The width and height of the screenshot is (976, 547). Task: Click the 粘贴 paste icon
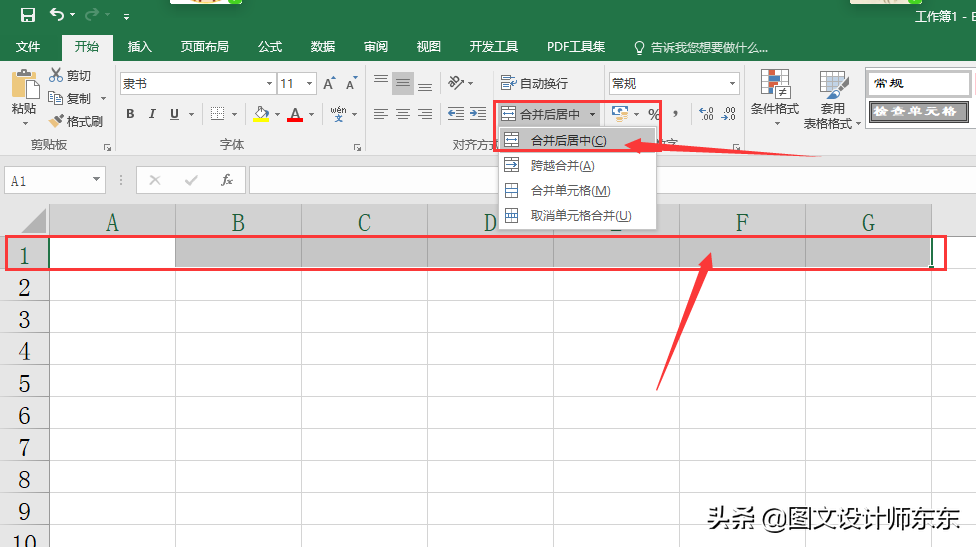[24, 85]
